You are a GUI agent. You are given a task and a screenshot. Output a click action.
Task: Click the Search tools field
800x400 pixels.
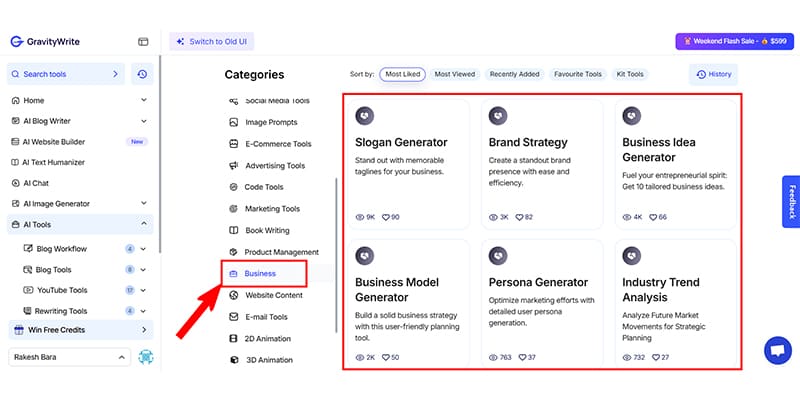point(65,74)
